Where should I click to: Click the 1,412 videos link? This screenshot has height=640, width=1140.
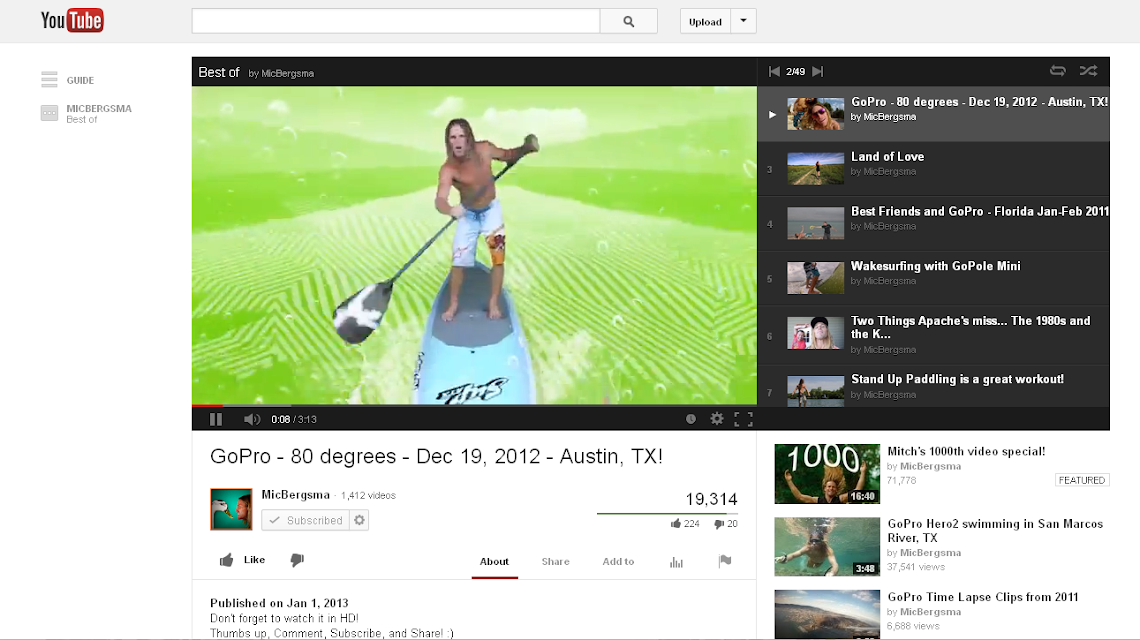pyautogui.click(x=369, y=495)
